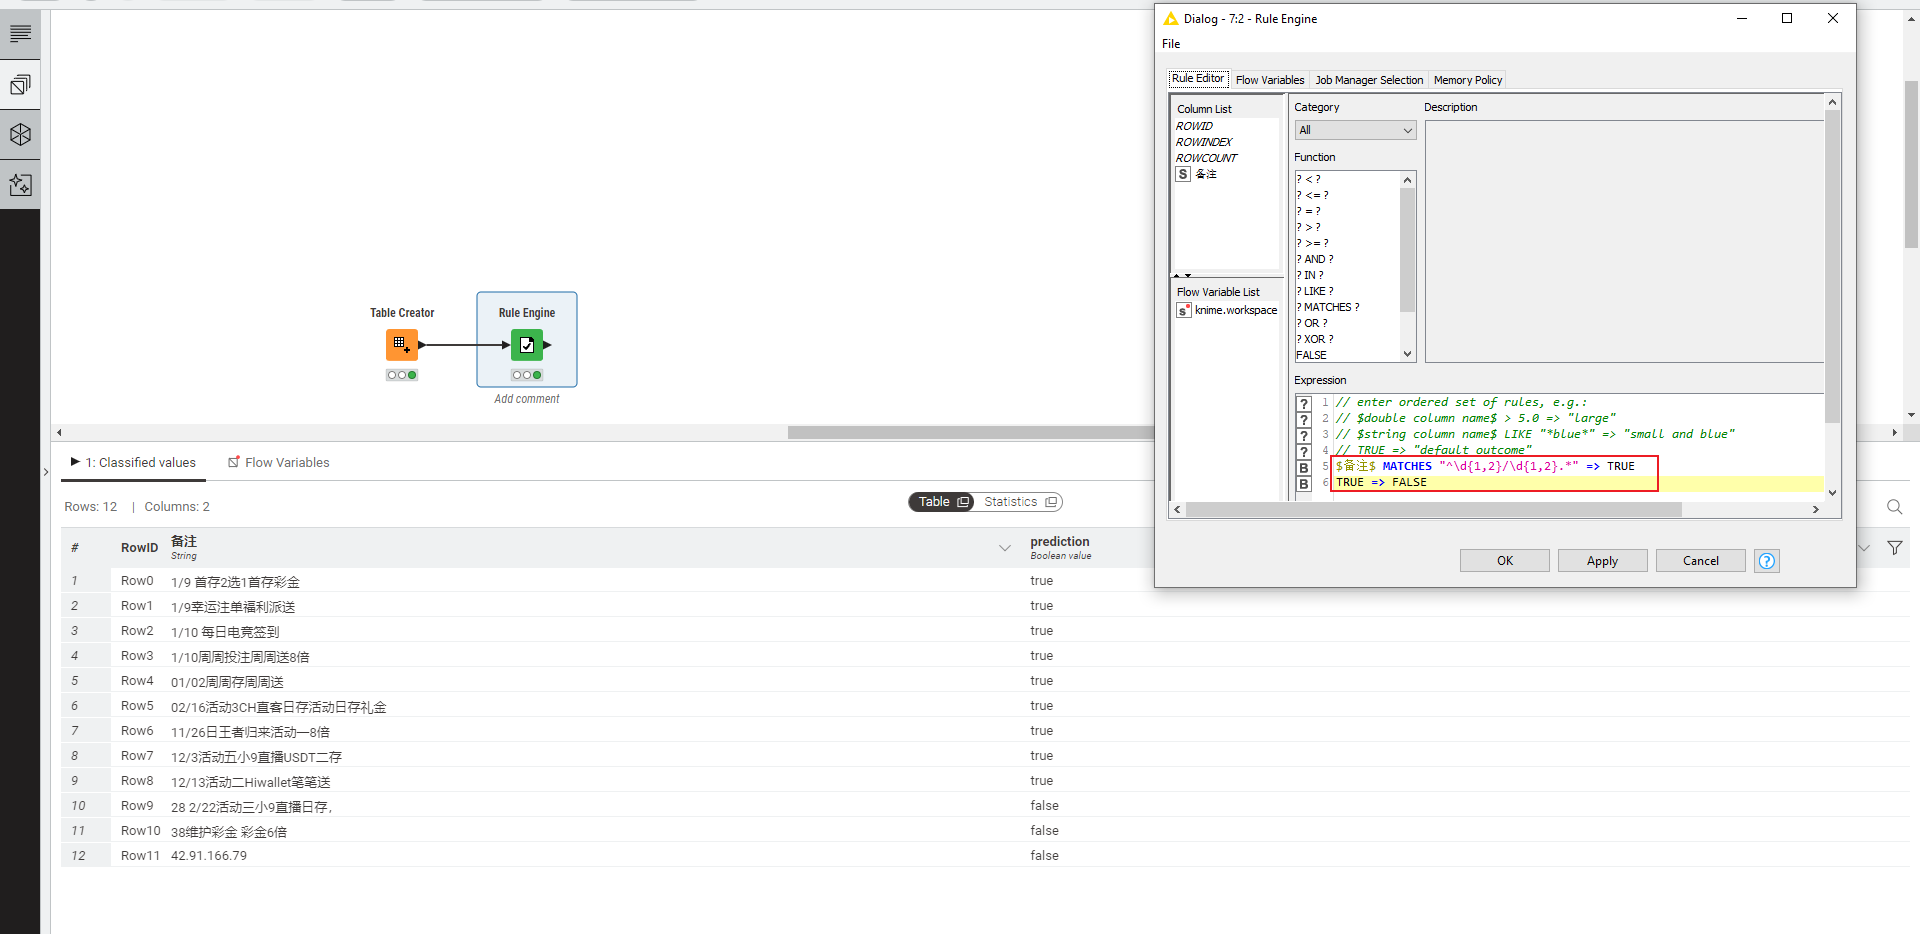Open the Category dropdown set to All
Image resolution: width=1920 pixels, height=934 pixels.
pyautogui.click(x=1355, y=130)
